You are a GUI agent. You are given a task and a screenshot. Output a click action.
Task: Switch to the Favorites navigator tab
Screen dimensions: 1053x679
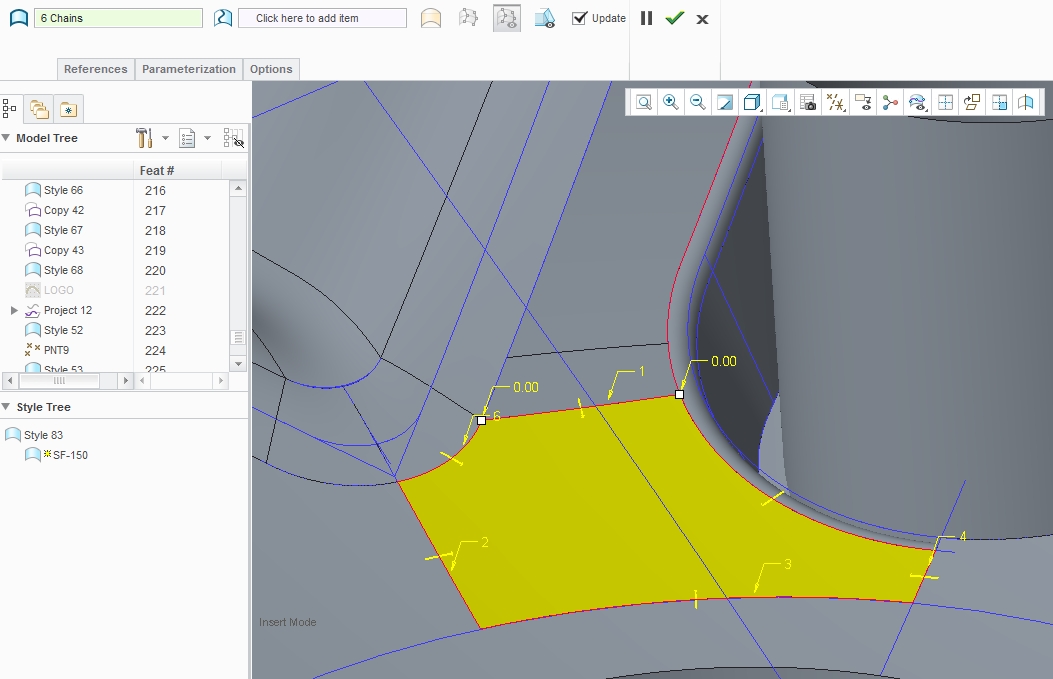[68, 109]
